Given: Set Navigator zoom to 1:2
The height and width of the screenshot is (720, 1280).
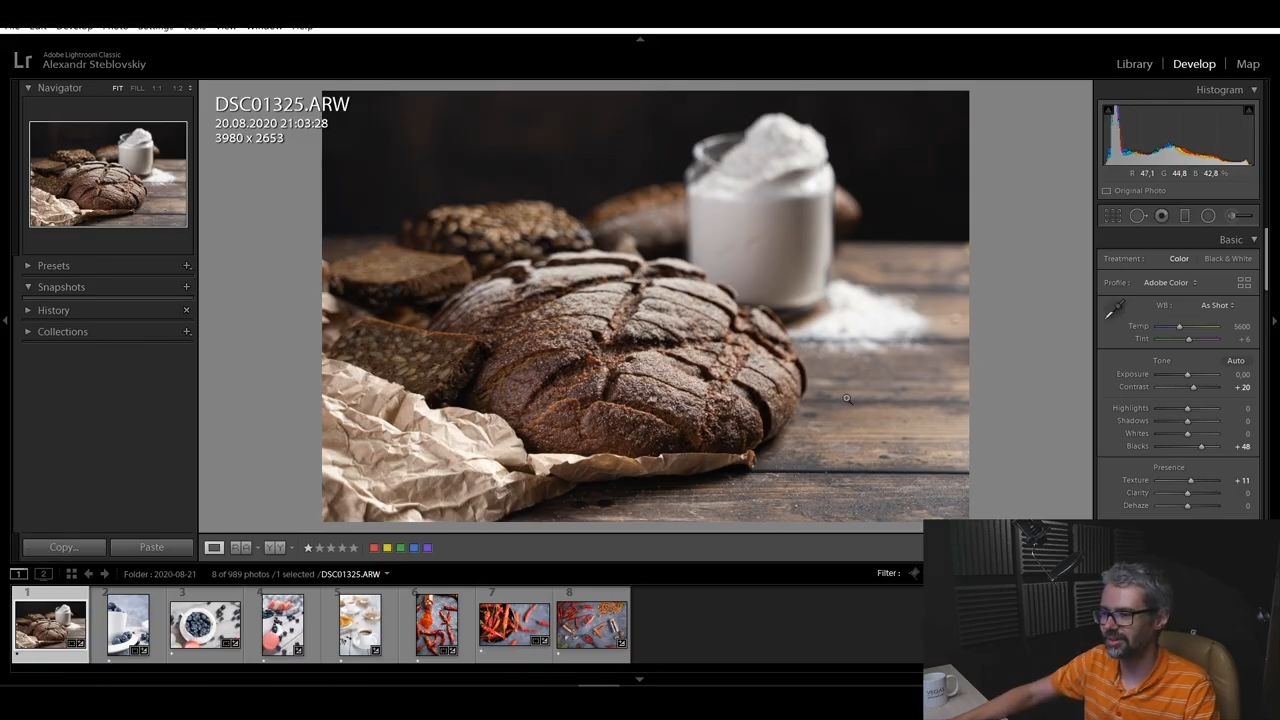Looking at the screenshot, I should pyautogui.click(x=178, y=88).
